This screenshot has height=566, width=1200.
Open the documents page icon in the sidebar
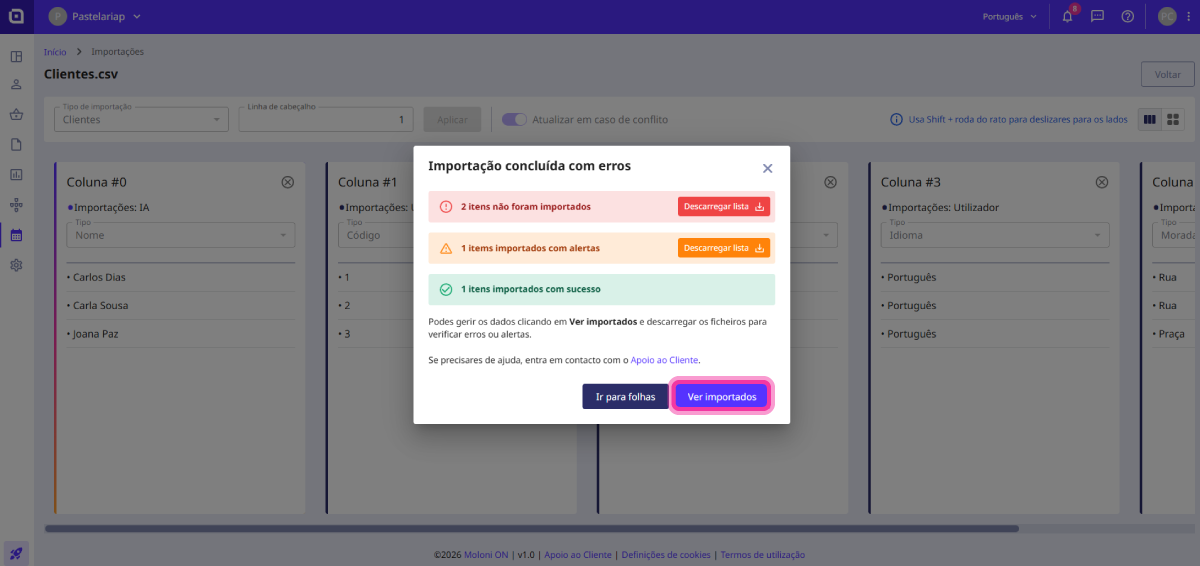tap(16, 144)
